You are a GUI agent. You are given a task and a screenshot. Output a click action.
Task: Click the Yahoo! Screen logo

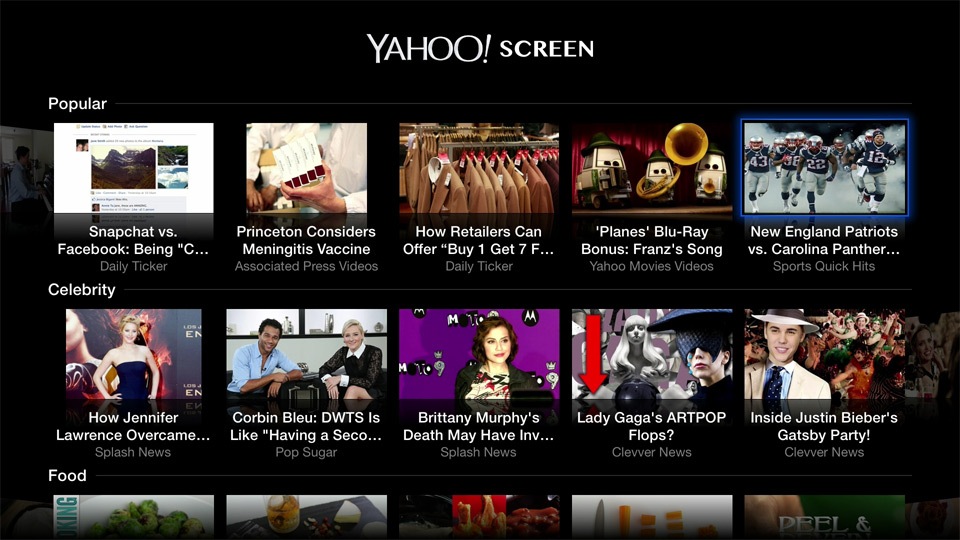pyautogui.click(x=480, y=48)
